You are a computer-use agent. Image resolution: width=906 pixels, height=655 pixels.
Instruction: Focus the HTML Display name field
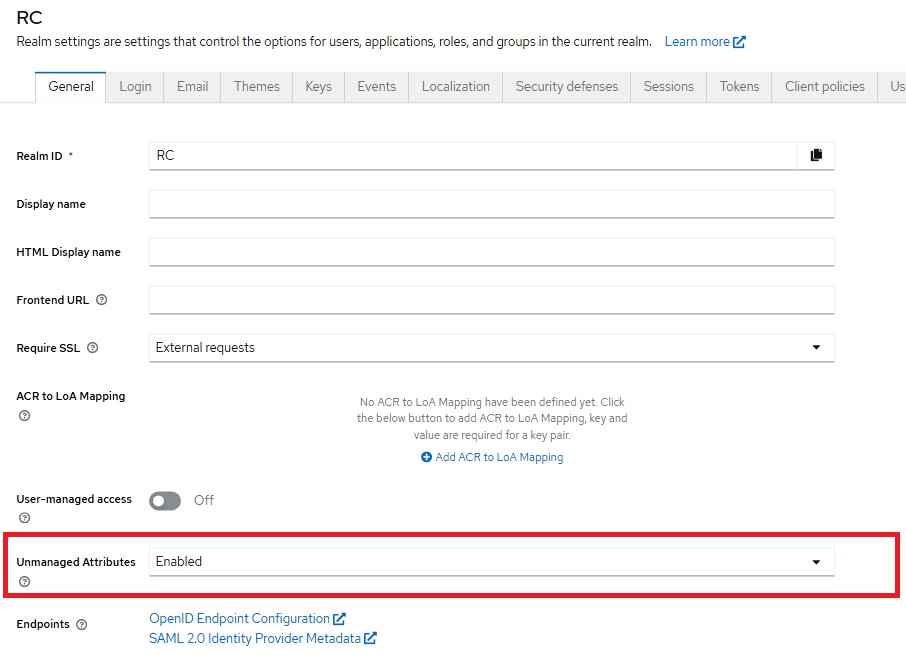tap(491, 252)
